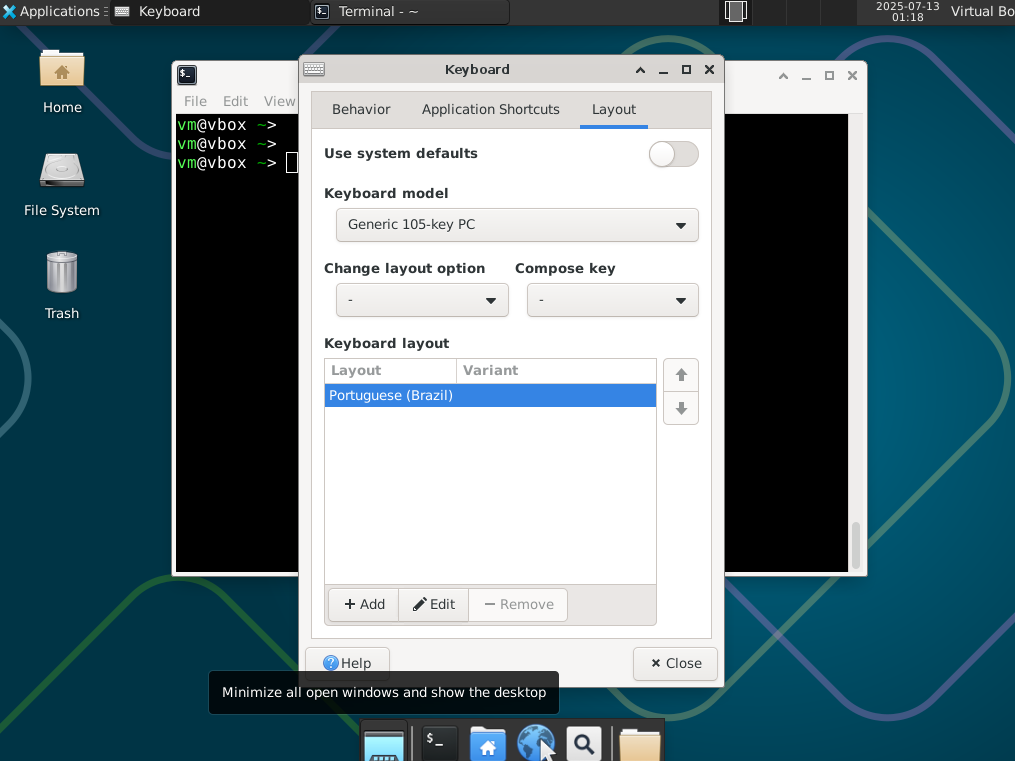Switch to the Behavior tab
This screenshot has height=761, width=1015.
click(x=361, y=109)
